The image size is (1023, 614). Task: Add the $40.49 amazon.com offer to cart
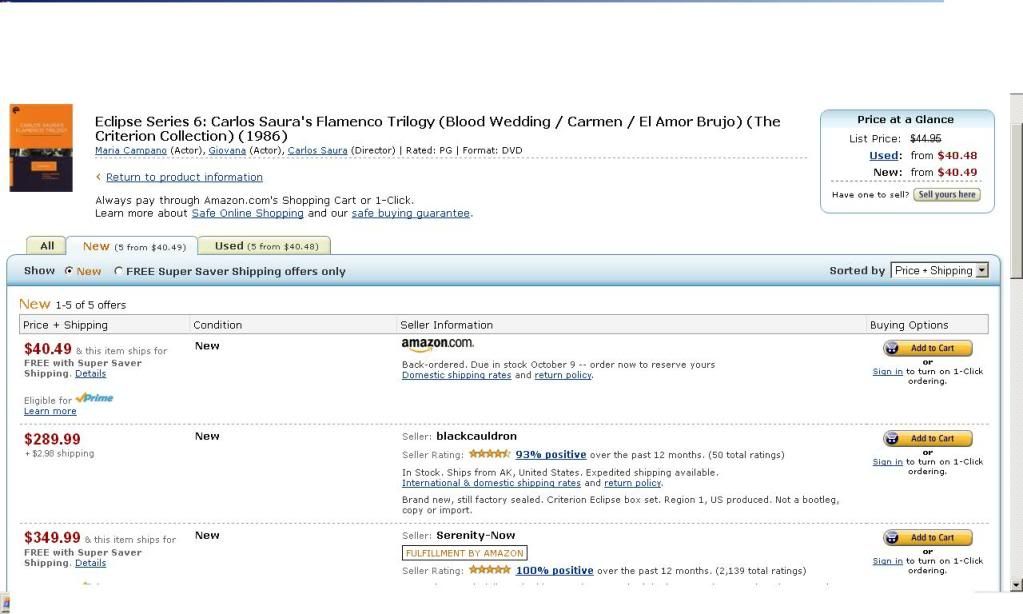[928, 348]
